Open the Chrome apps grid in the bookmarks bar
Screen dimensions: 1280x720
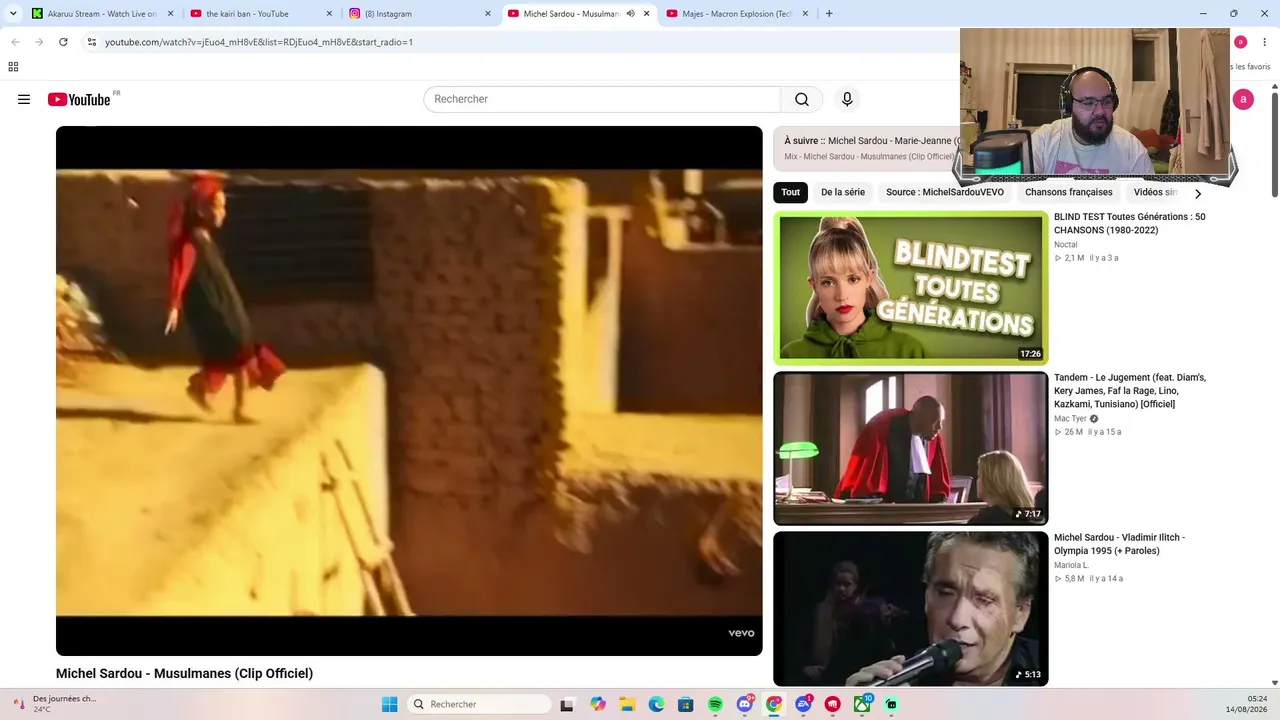point(13,67)
